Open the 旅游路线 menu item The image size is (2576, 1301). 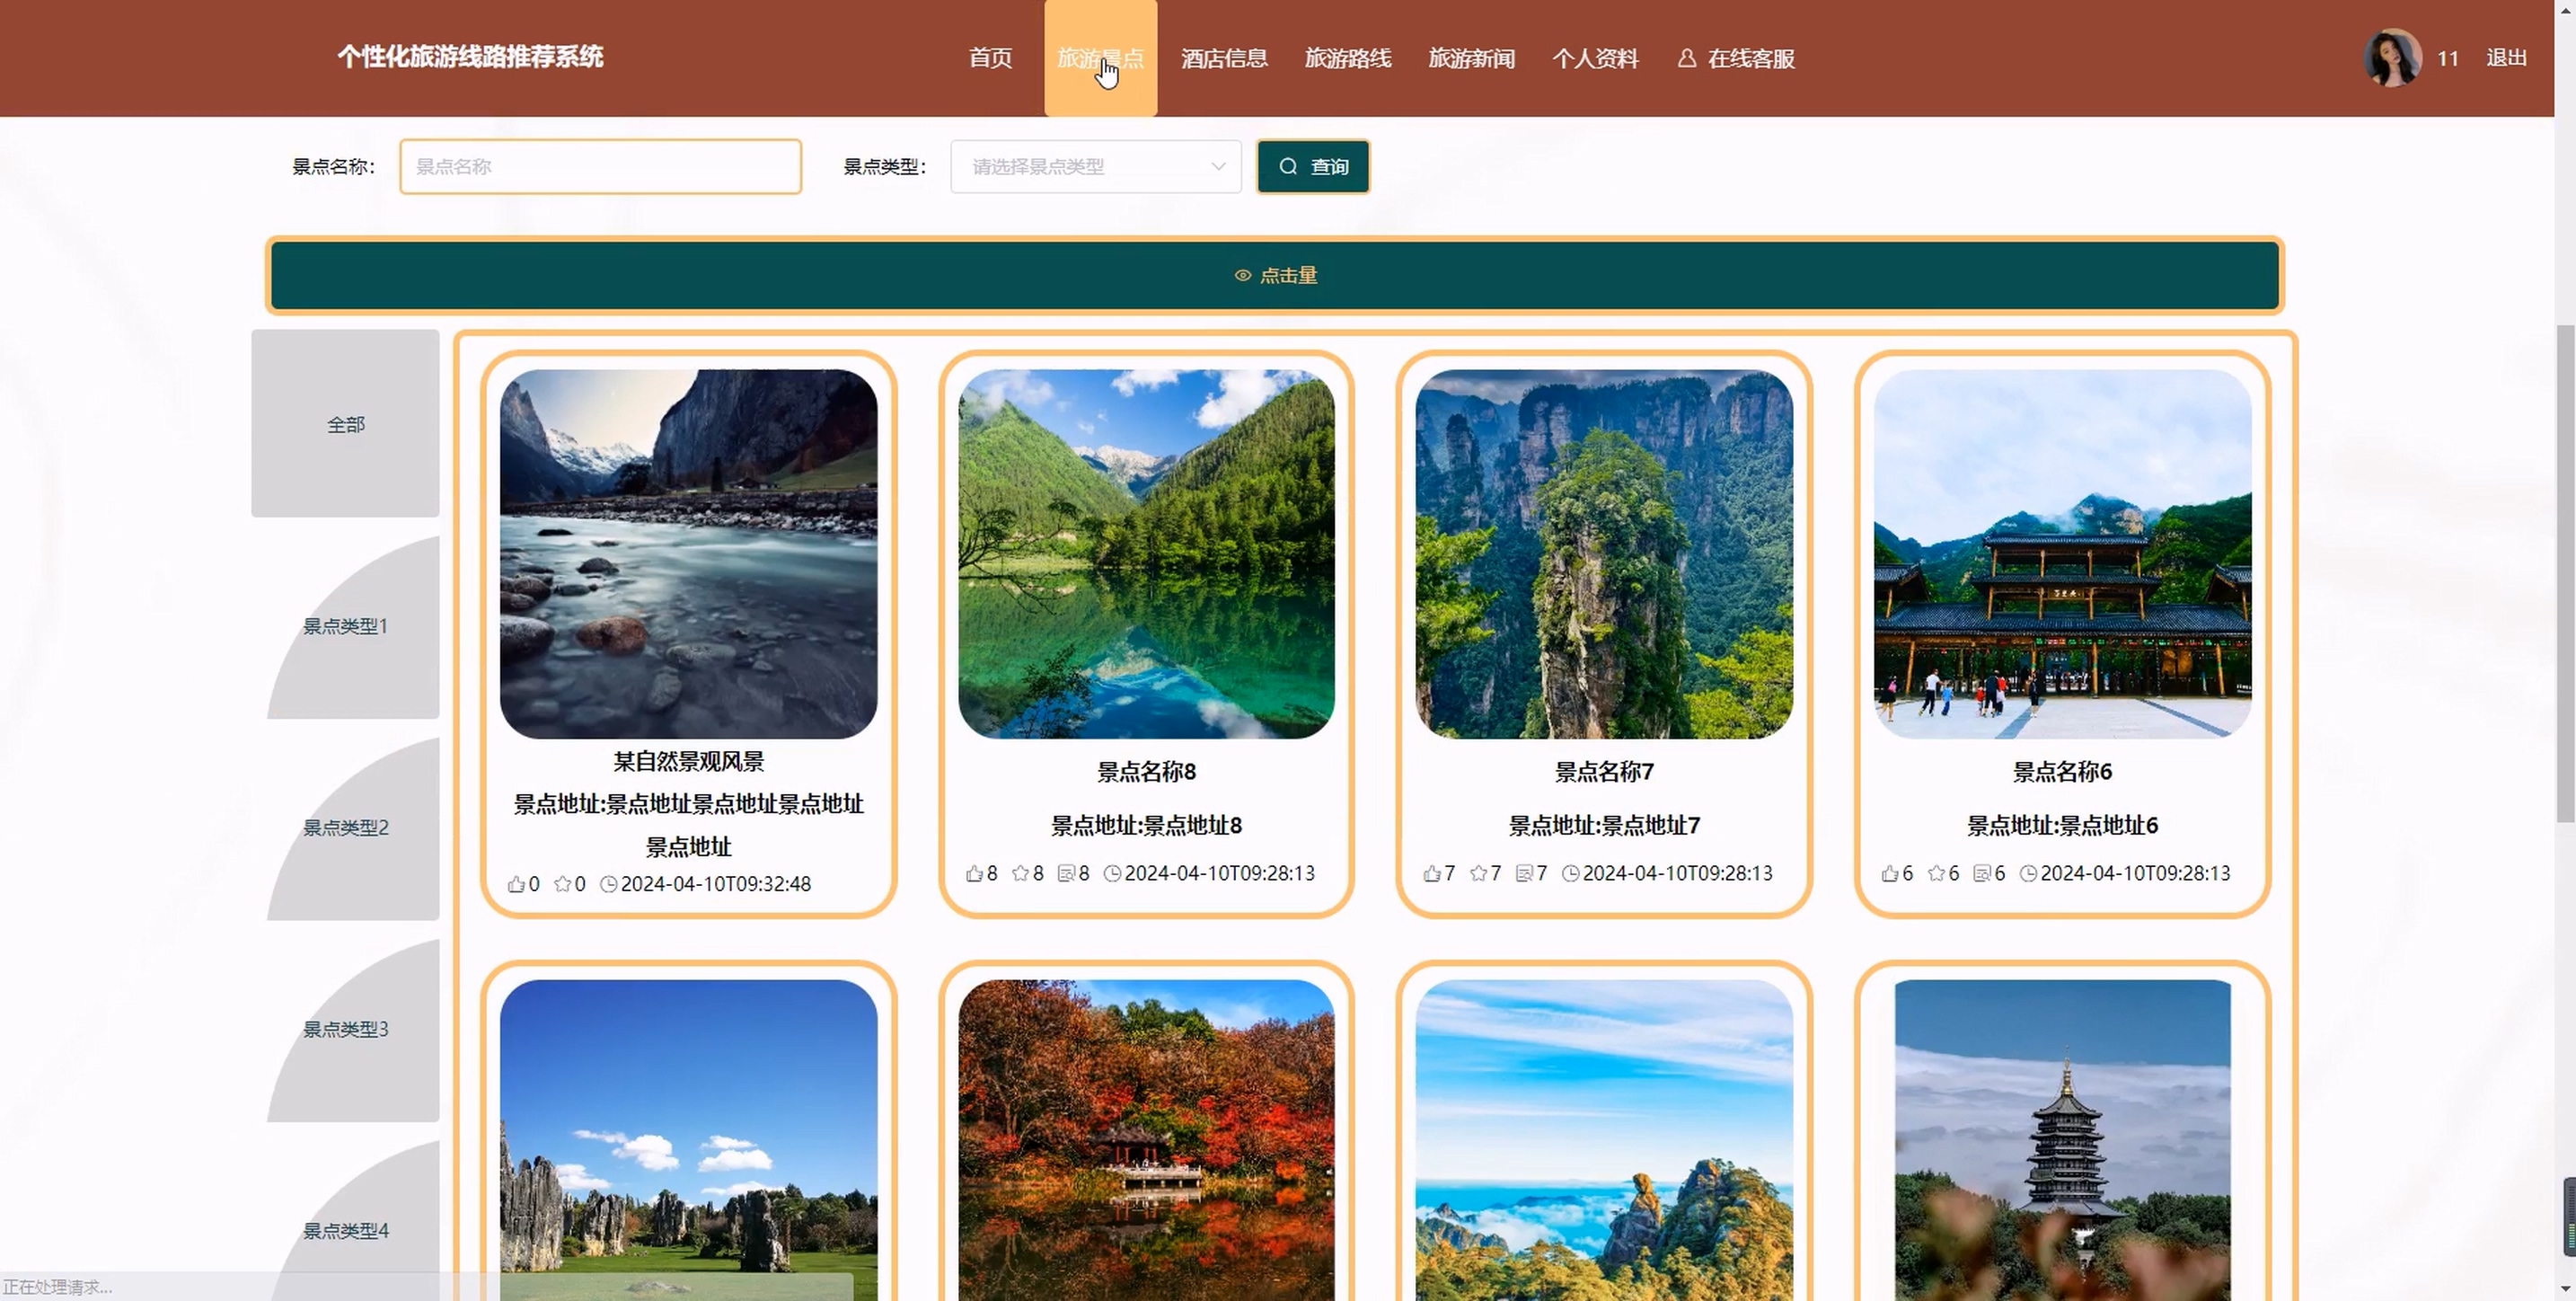tap(1347, 58)
